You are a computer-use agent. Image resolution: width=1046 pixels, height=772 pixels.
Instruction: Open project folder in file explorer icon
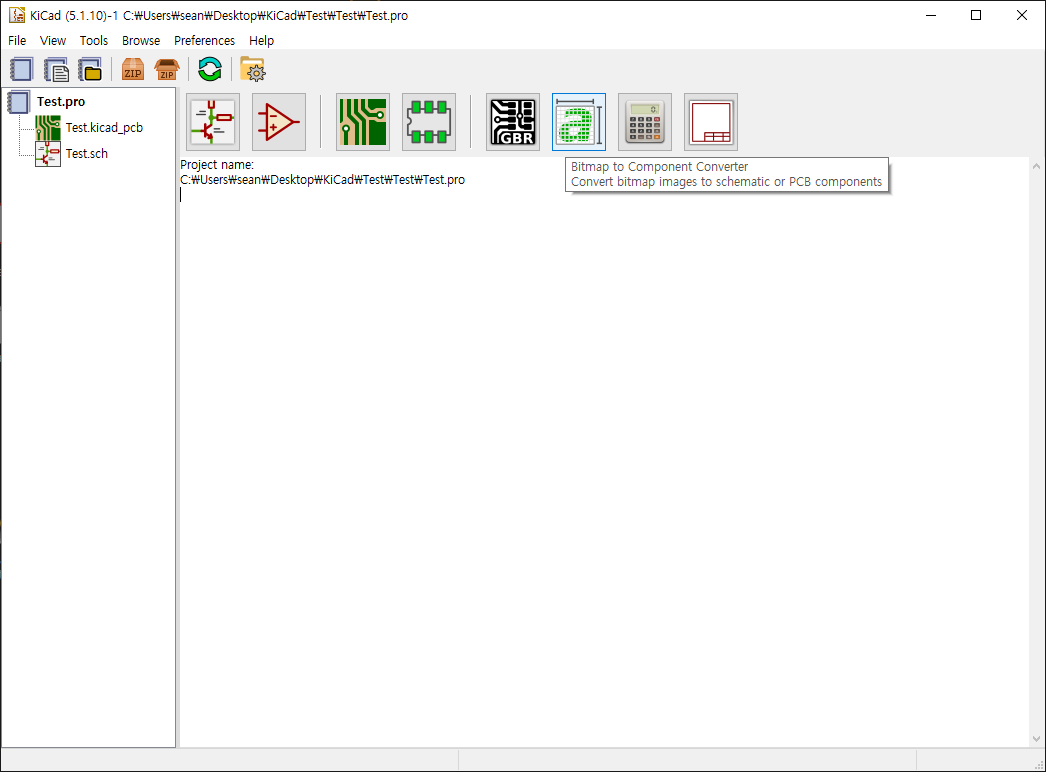253,69
